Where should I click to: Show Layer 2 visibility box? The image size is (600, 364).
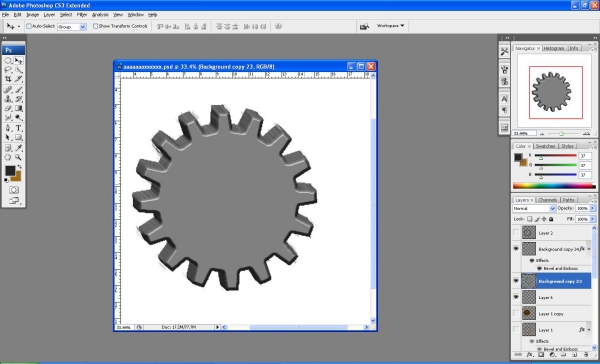tap(516, 232)
